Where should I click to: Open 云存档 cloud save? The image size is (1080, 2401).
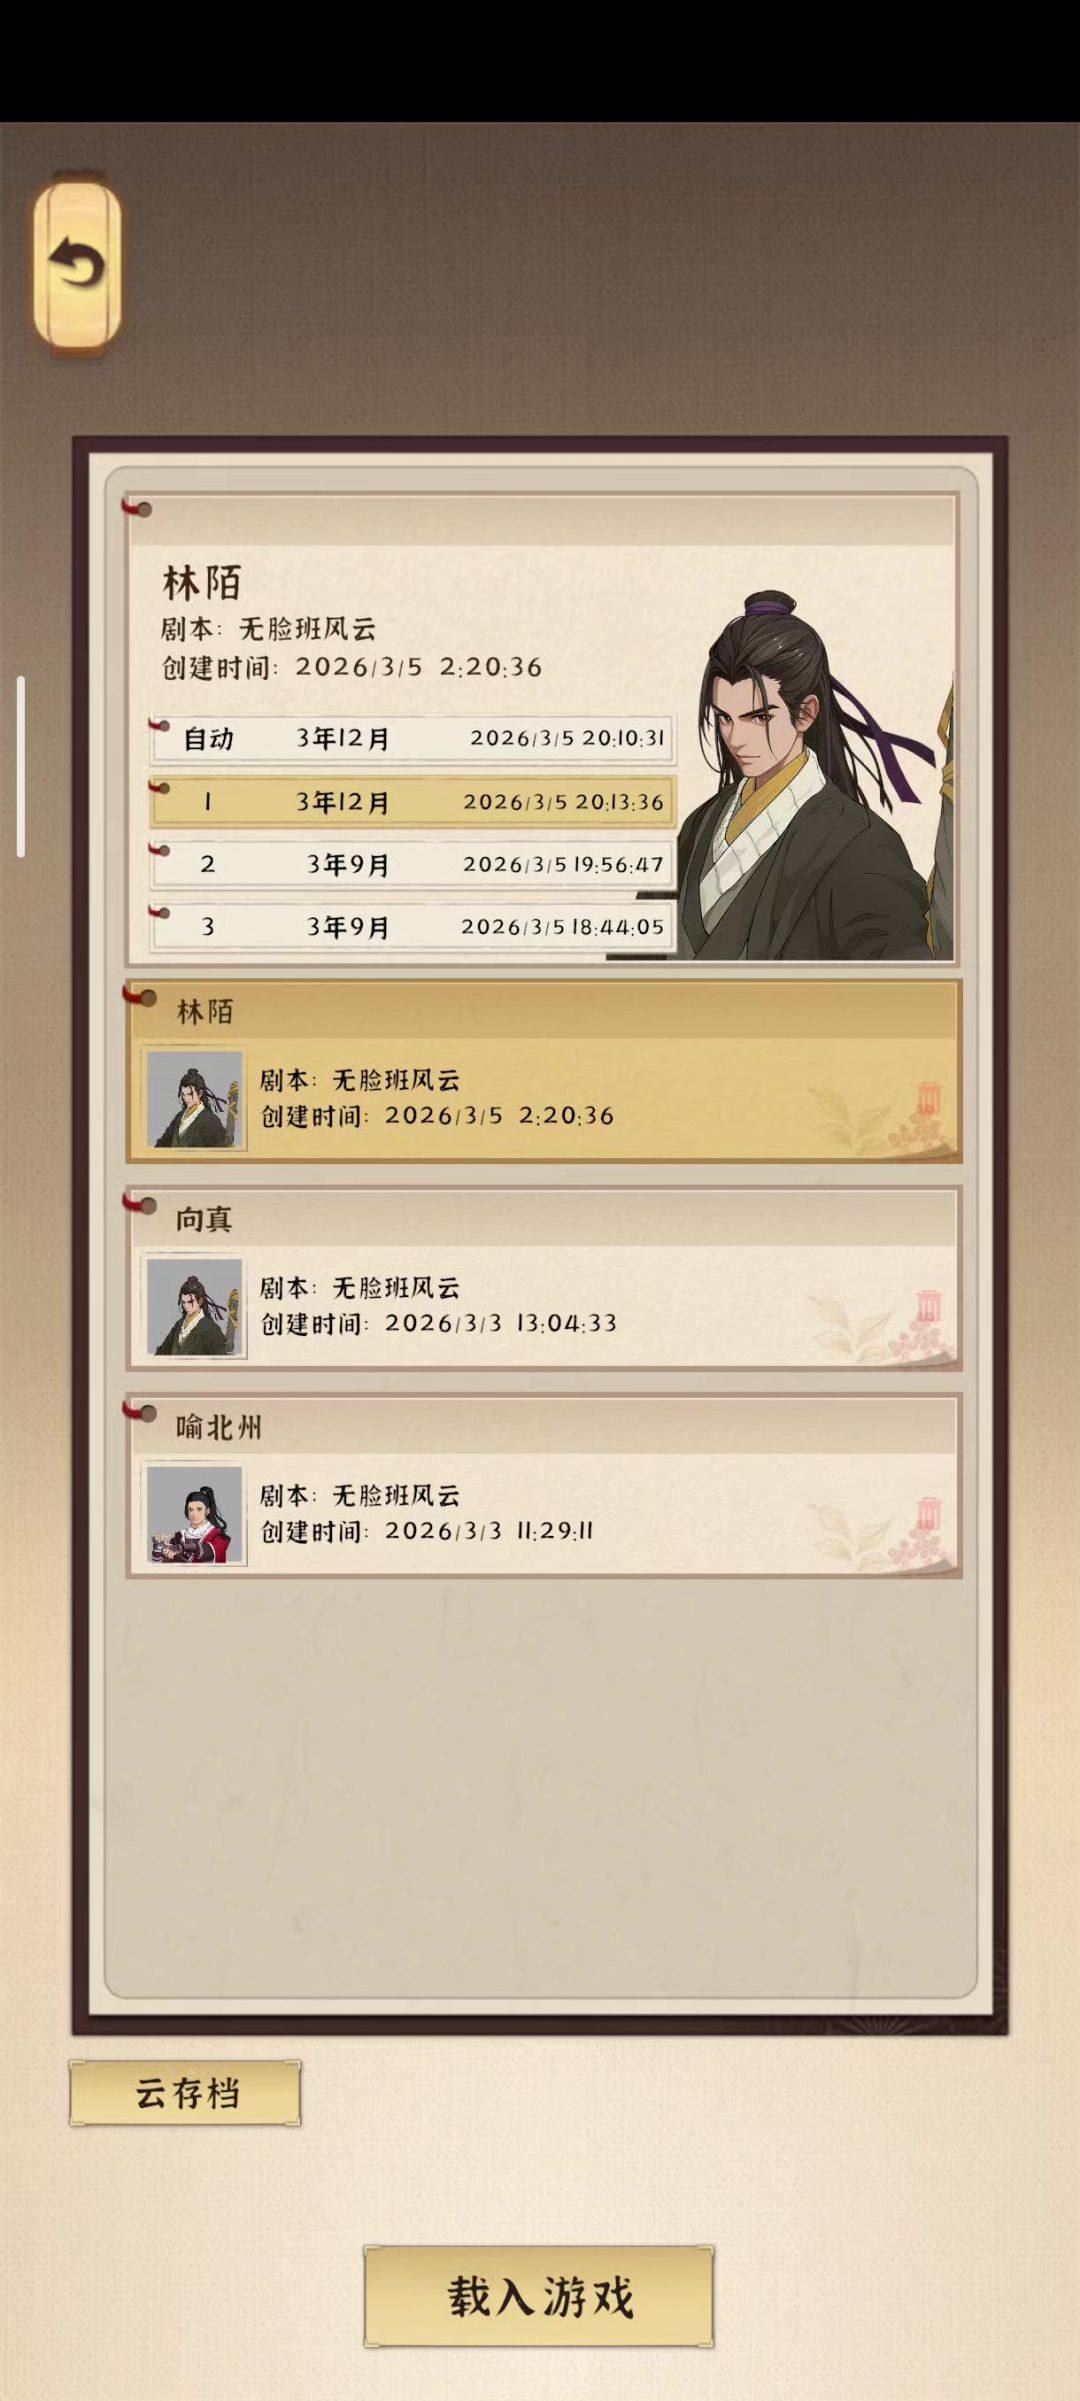(x=185, y=2093)
